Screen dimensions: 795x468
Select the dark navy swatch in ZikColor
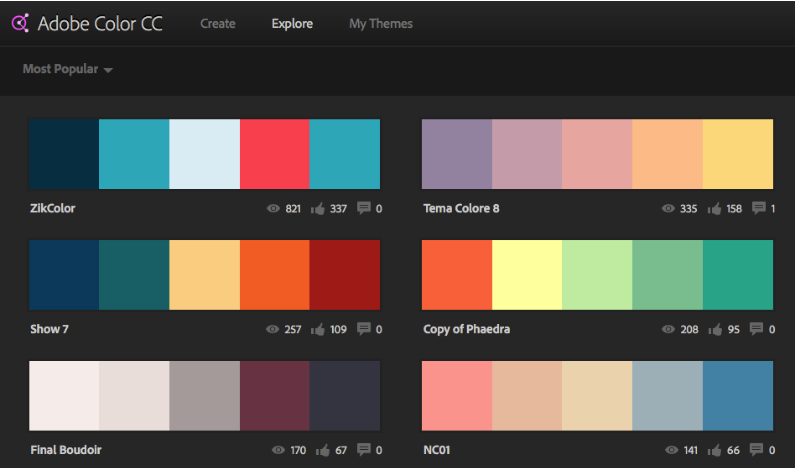click(x=64, y=154)
